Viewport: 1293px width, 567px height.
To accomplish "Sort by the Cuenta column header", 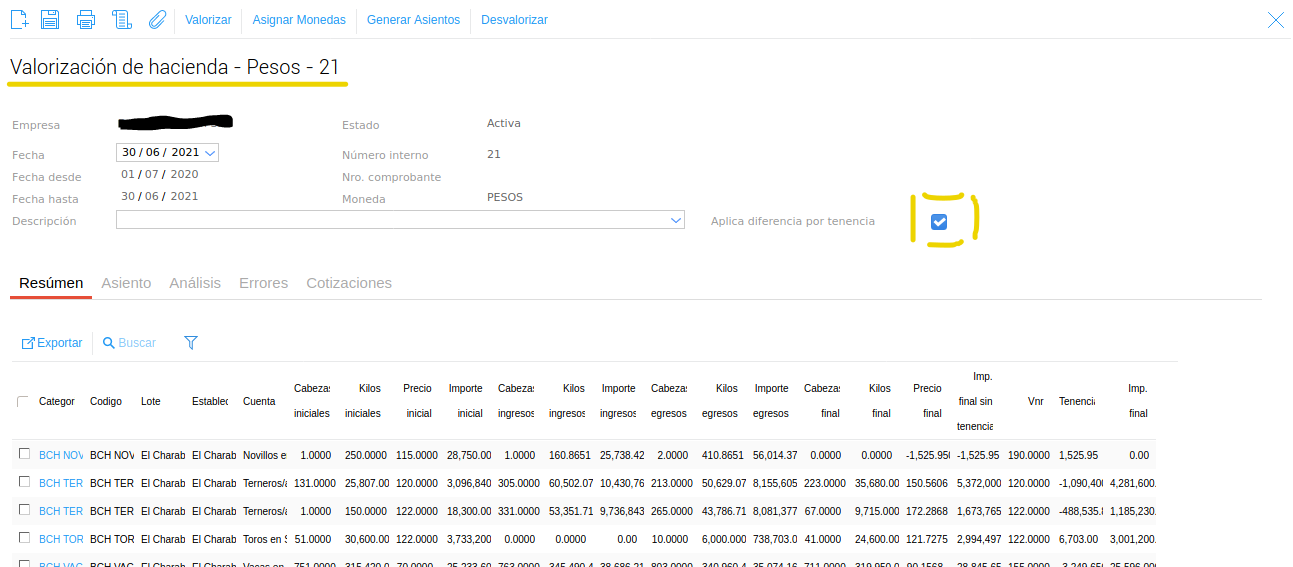I will click(259, 401).
